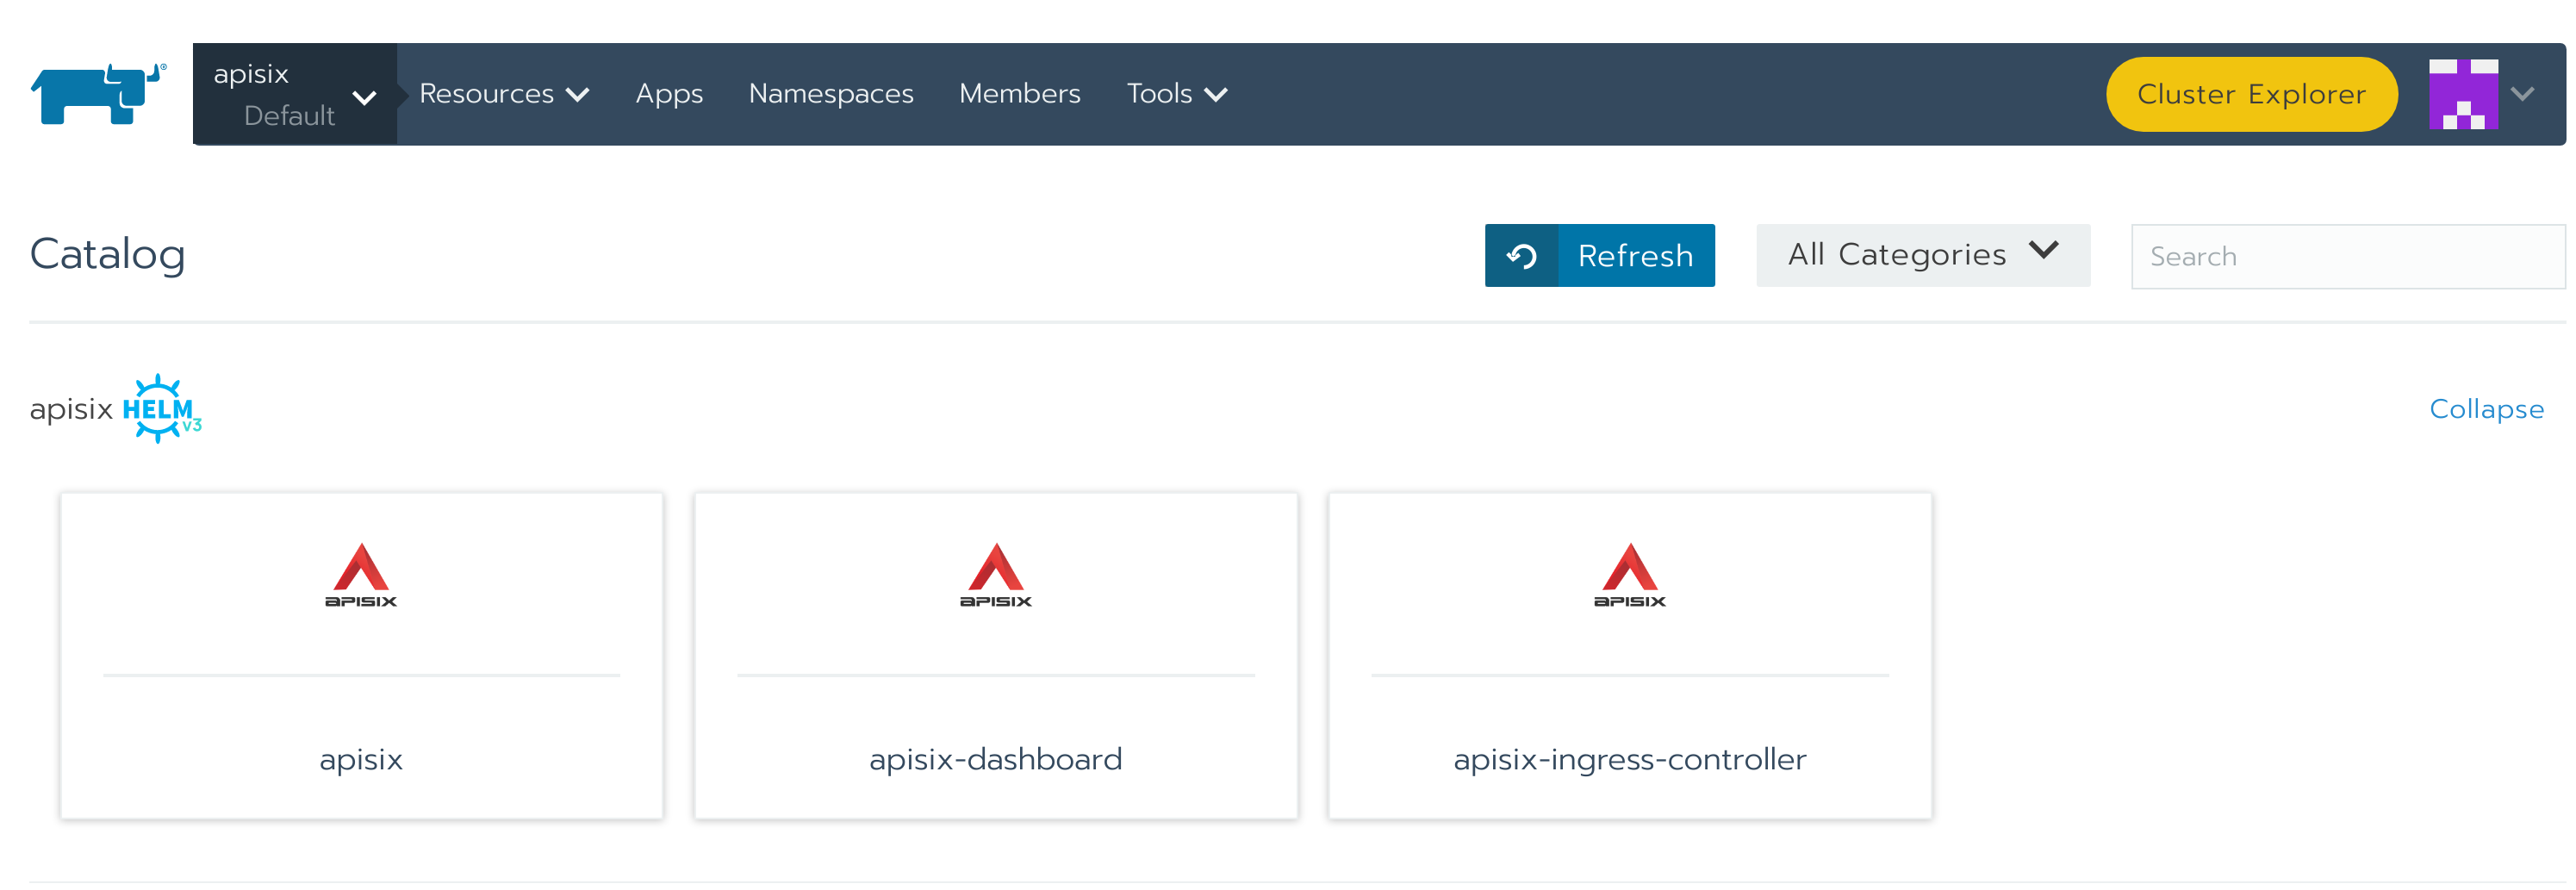Click the apisix-ingress-controller chart logo
Screen dimensions: 2576x890
1629,575
